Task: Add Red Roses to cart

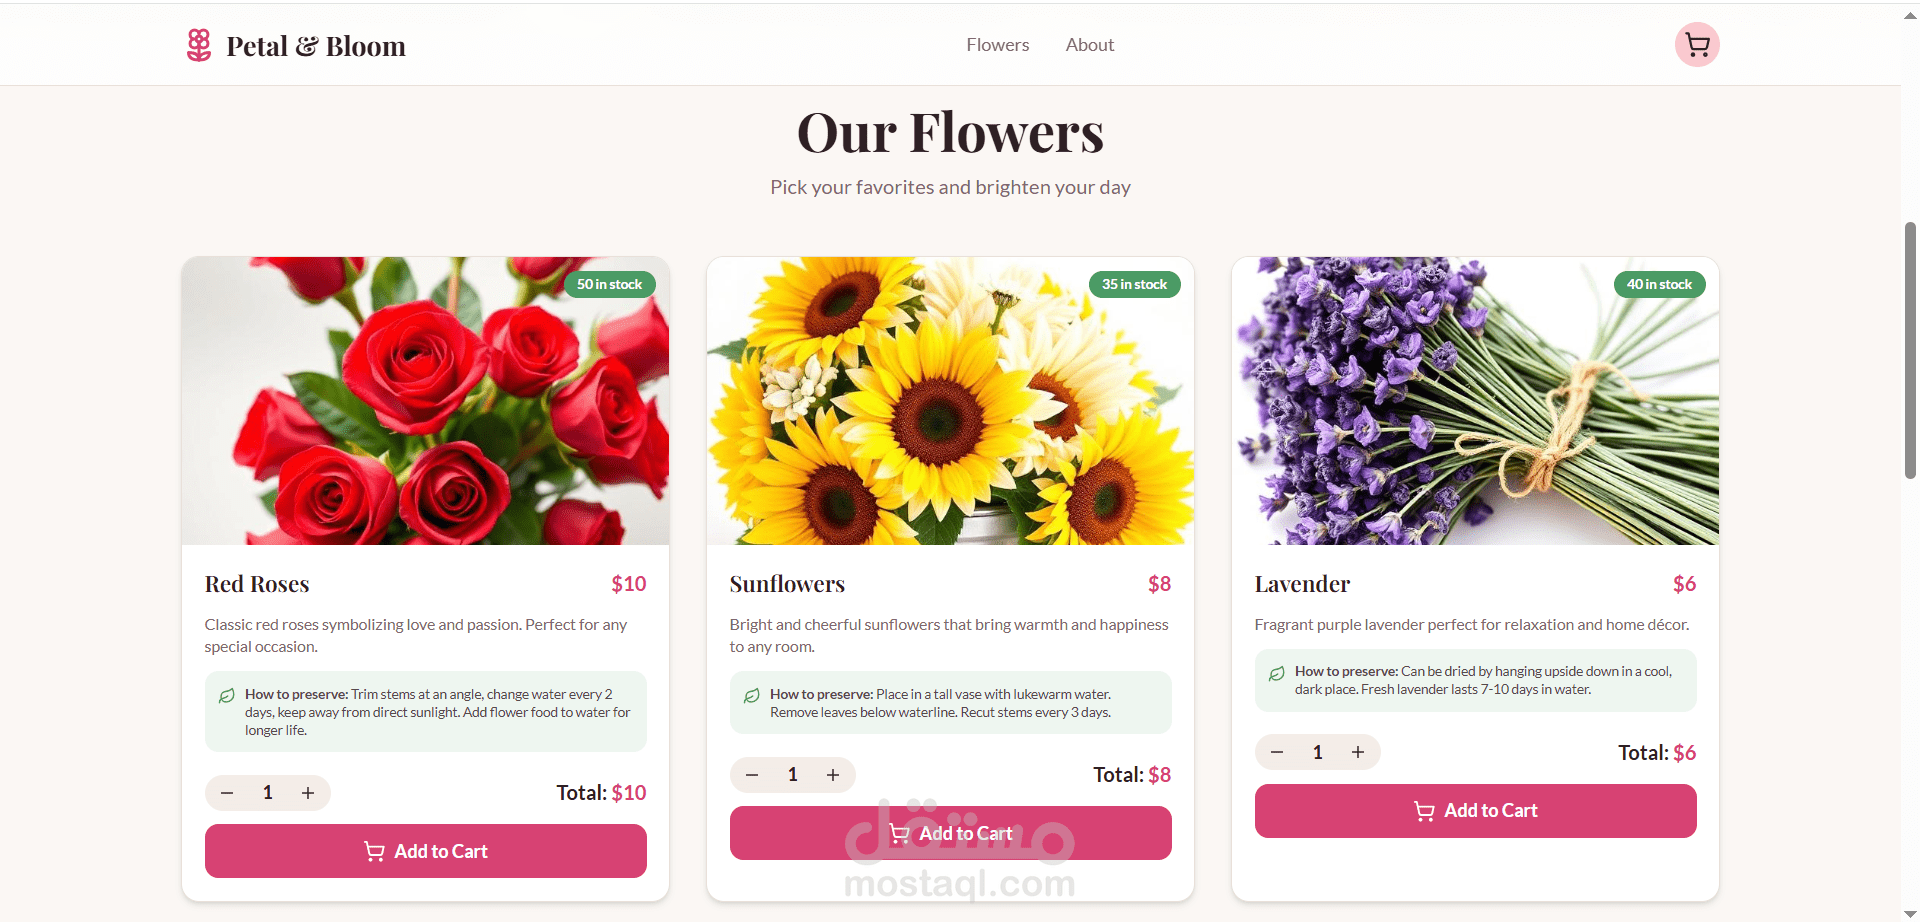Action: click(426, 851)
